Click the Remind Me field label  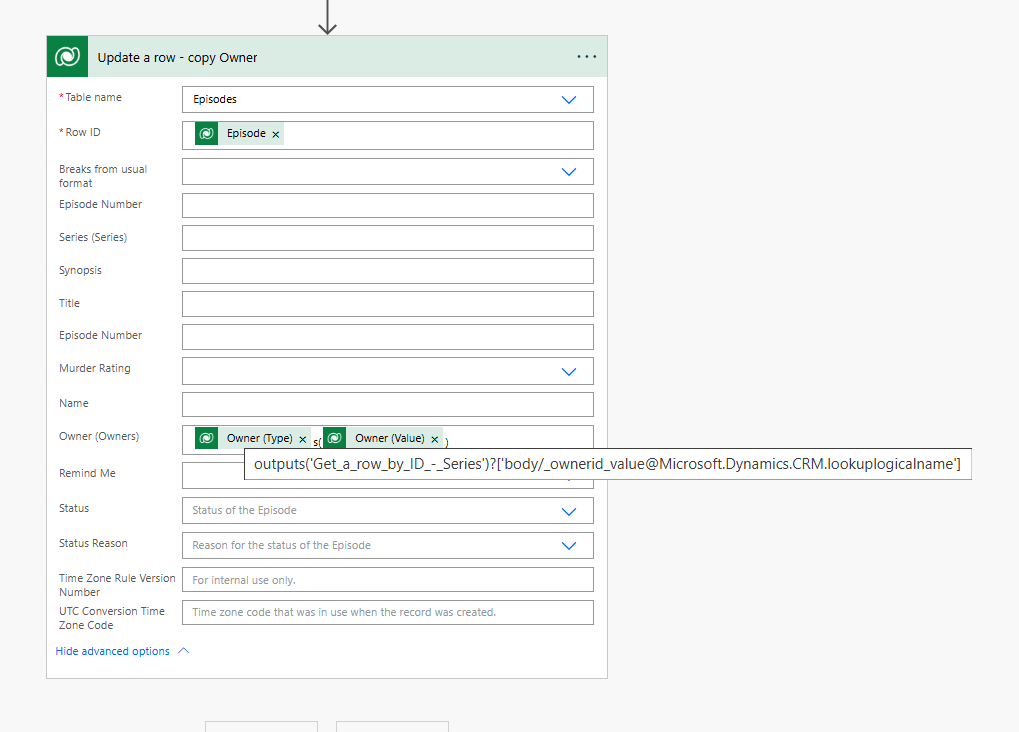(x=87, y=473)
